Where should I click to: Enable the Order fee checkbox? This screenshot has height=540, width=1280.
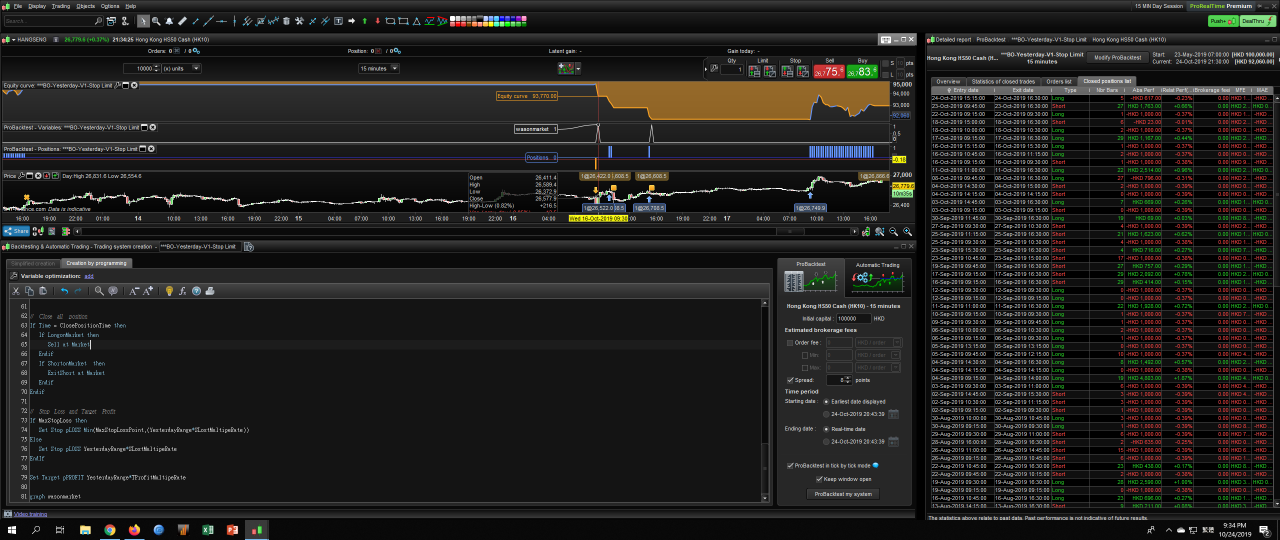pyautogui.click(x=790, y=342)
